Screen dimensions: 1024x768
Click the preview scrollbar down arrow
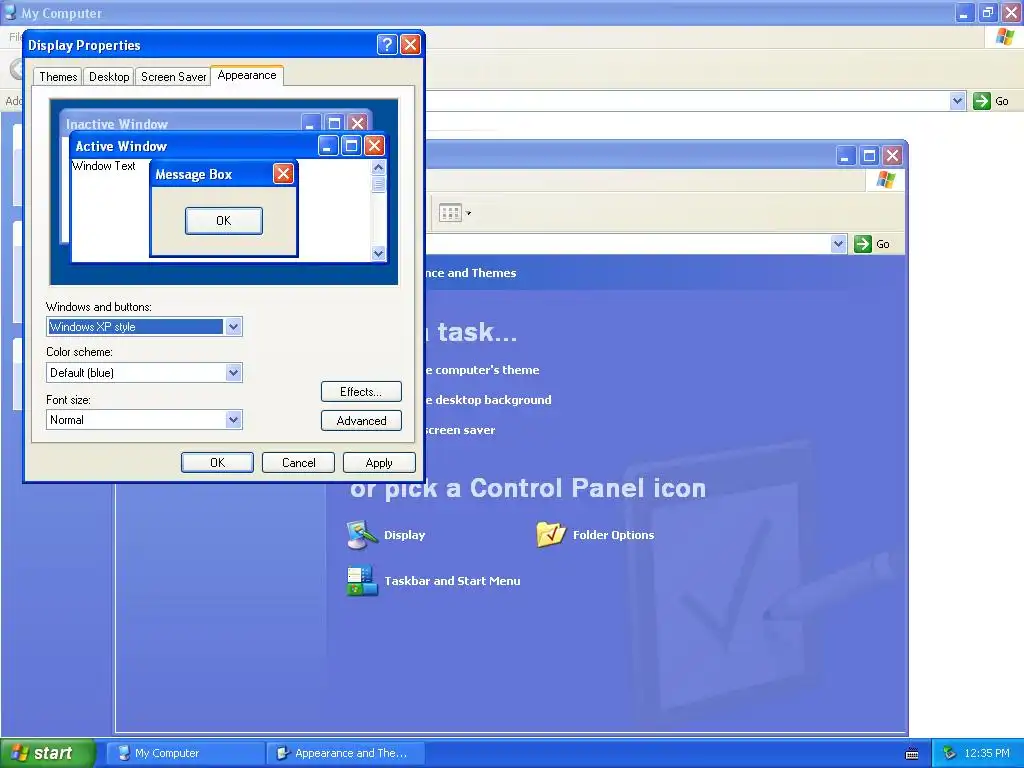point(379,253)
